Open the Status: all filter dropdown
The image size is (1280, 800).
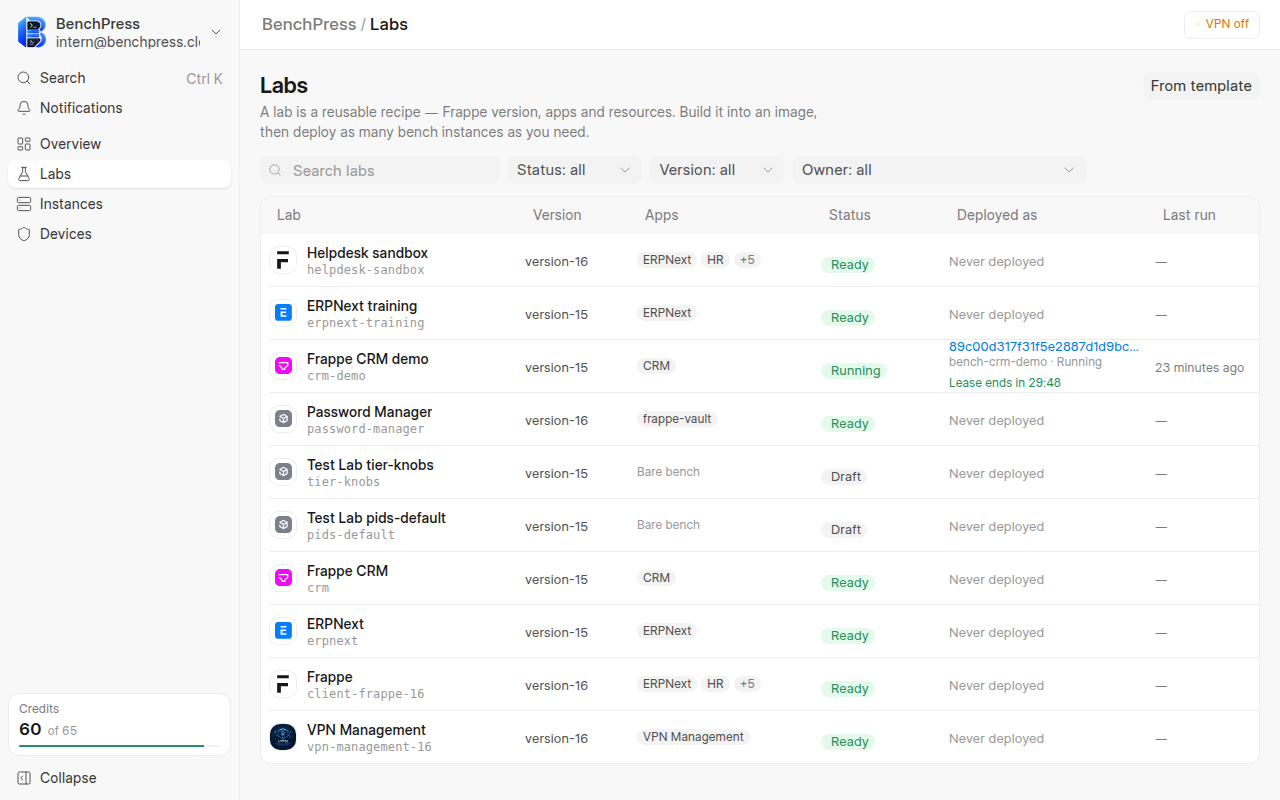(575, 170)
